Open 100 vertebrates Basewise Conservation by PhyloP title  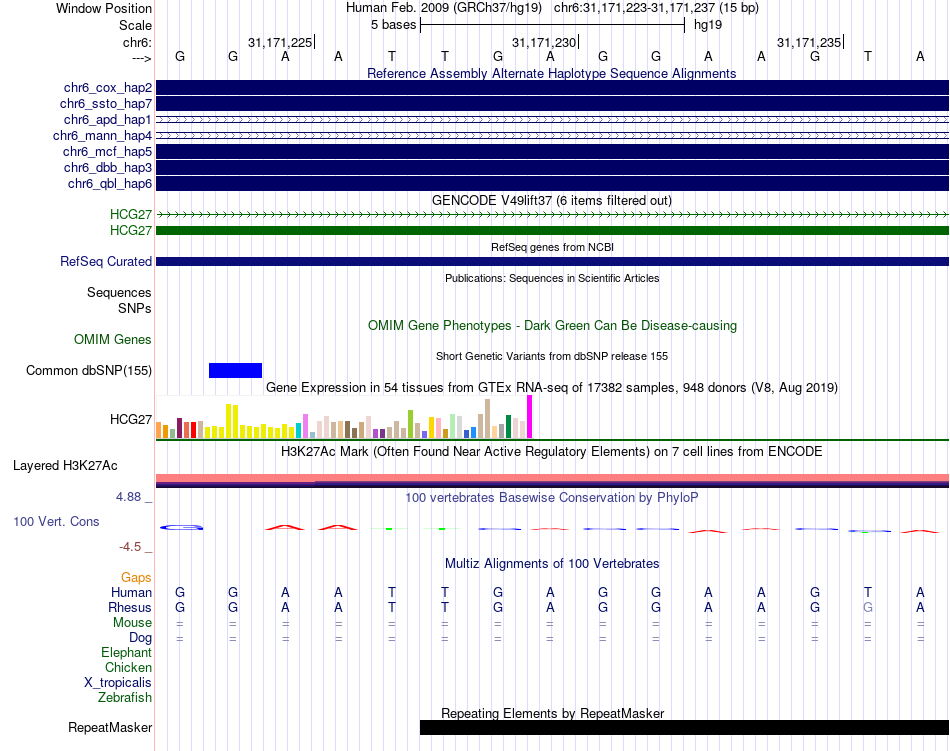[552, 498]
